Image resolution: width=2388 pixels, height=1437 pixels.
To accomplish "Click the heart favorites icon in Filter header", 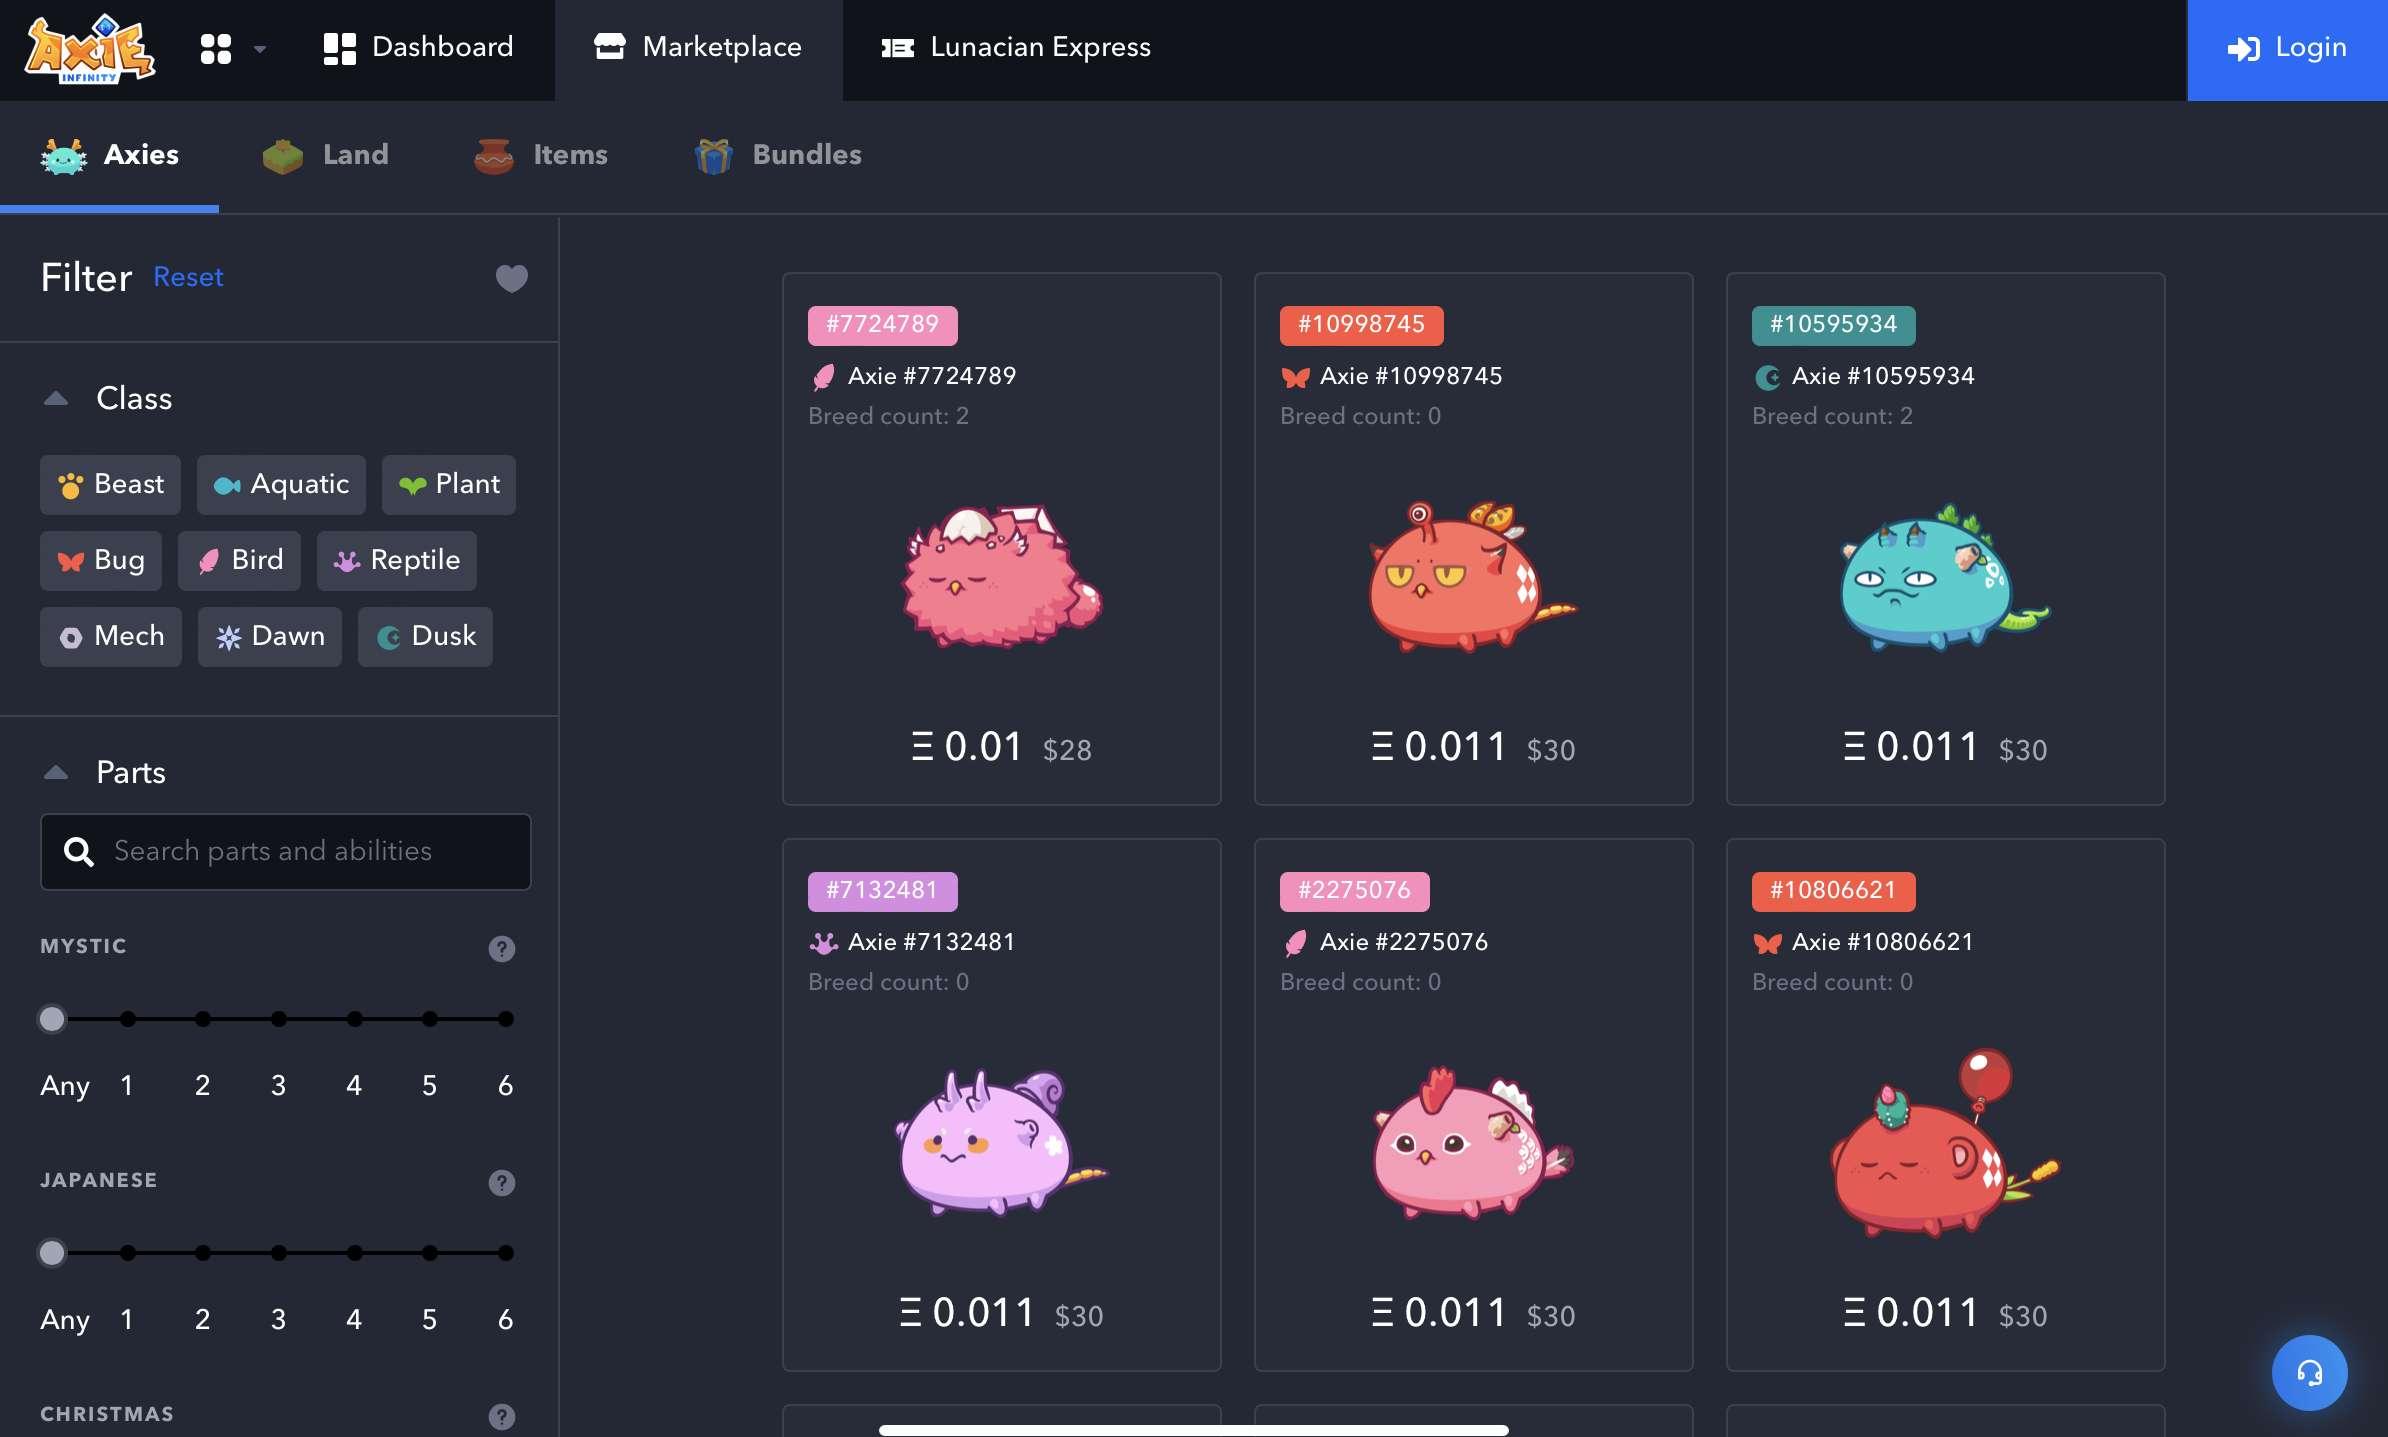I will coord(512,278).
